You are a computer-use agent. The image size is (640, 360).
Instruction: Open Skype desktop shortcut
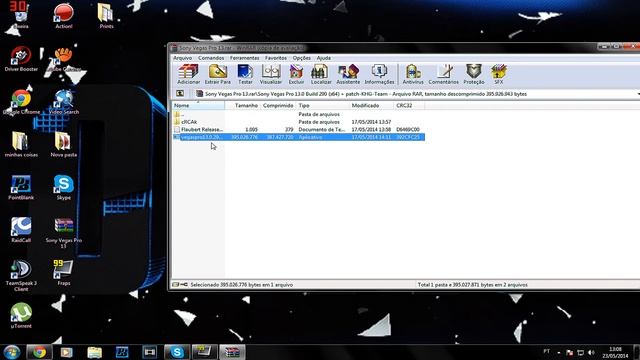(64, 188)
